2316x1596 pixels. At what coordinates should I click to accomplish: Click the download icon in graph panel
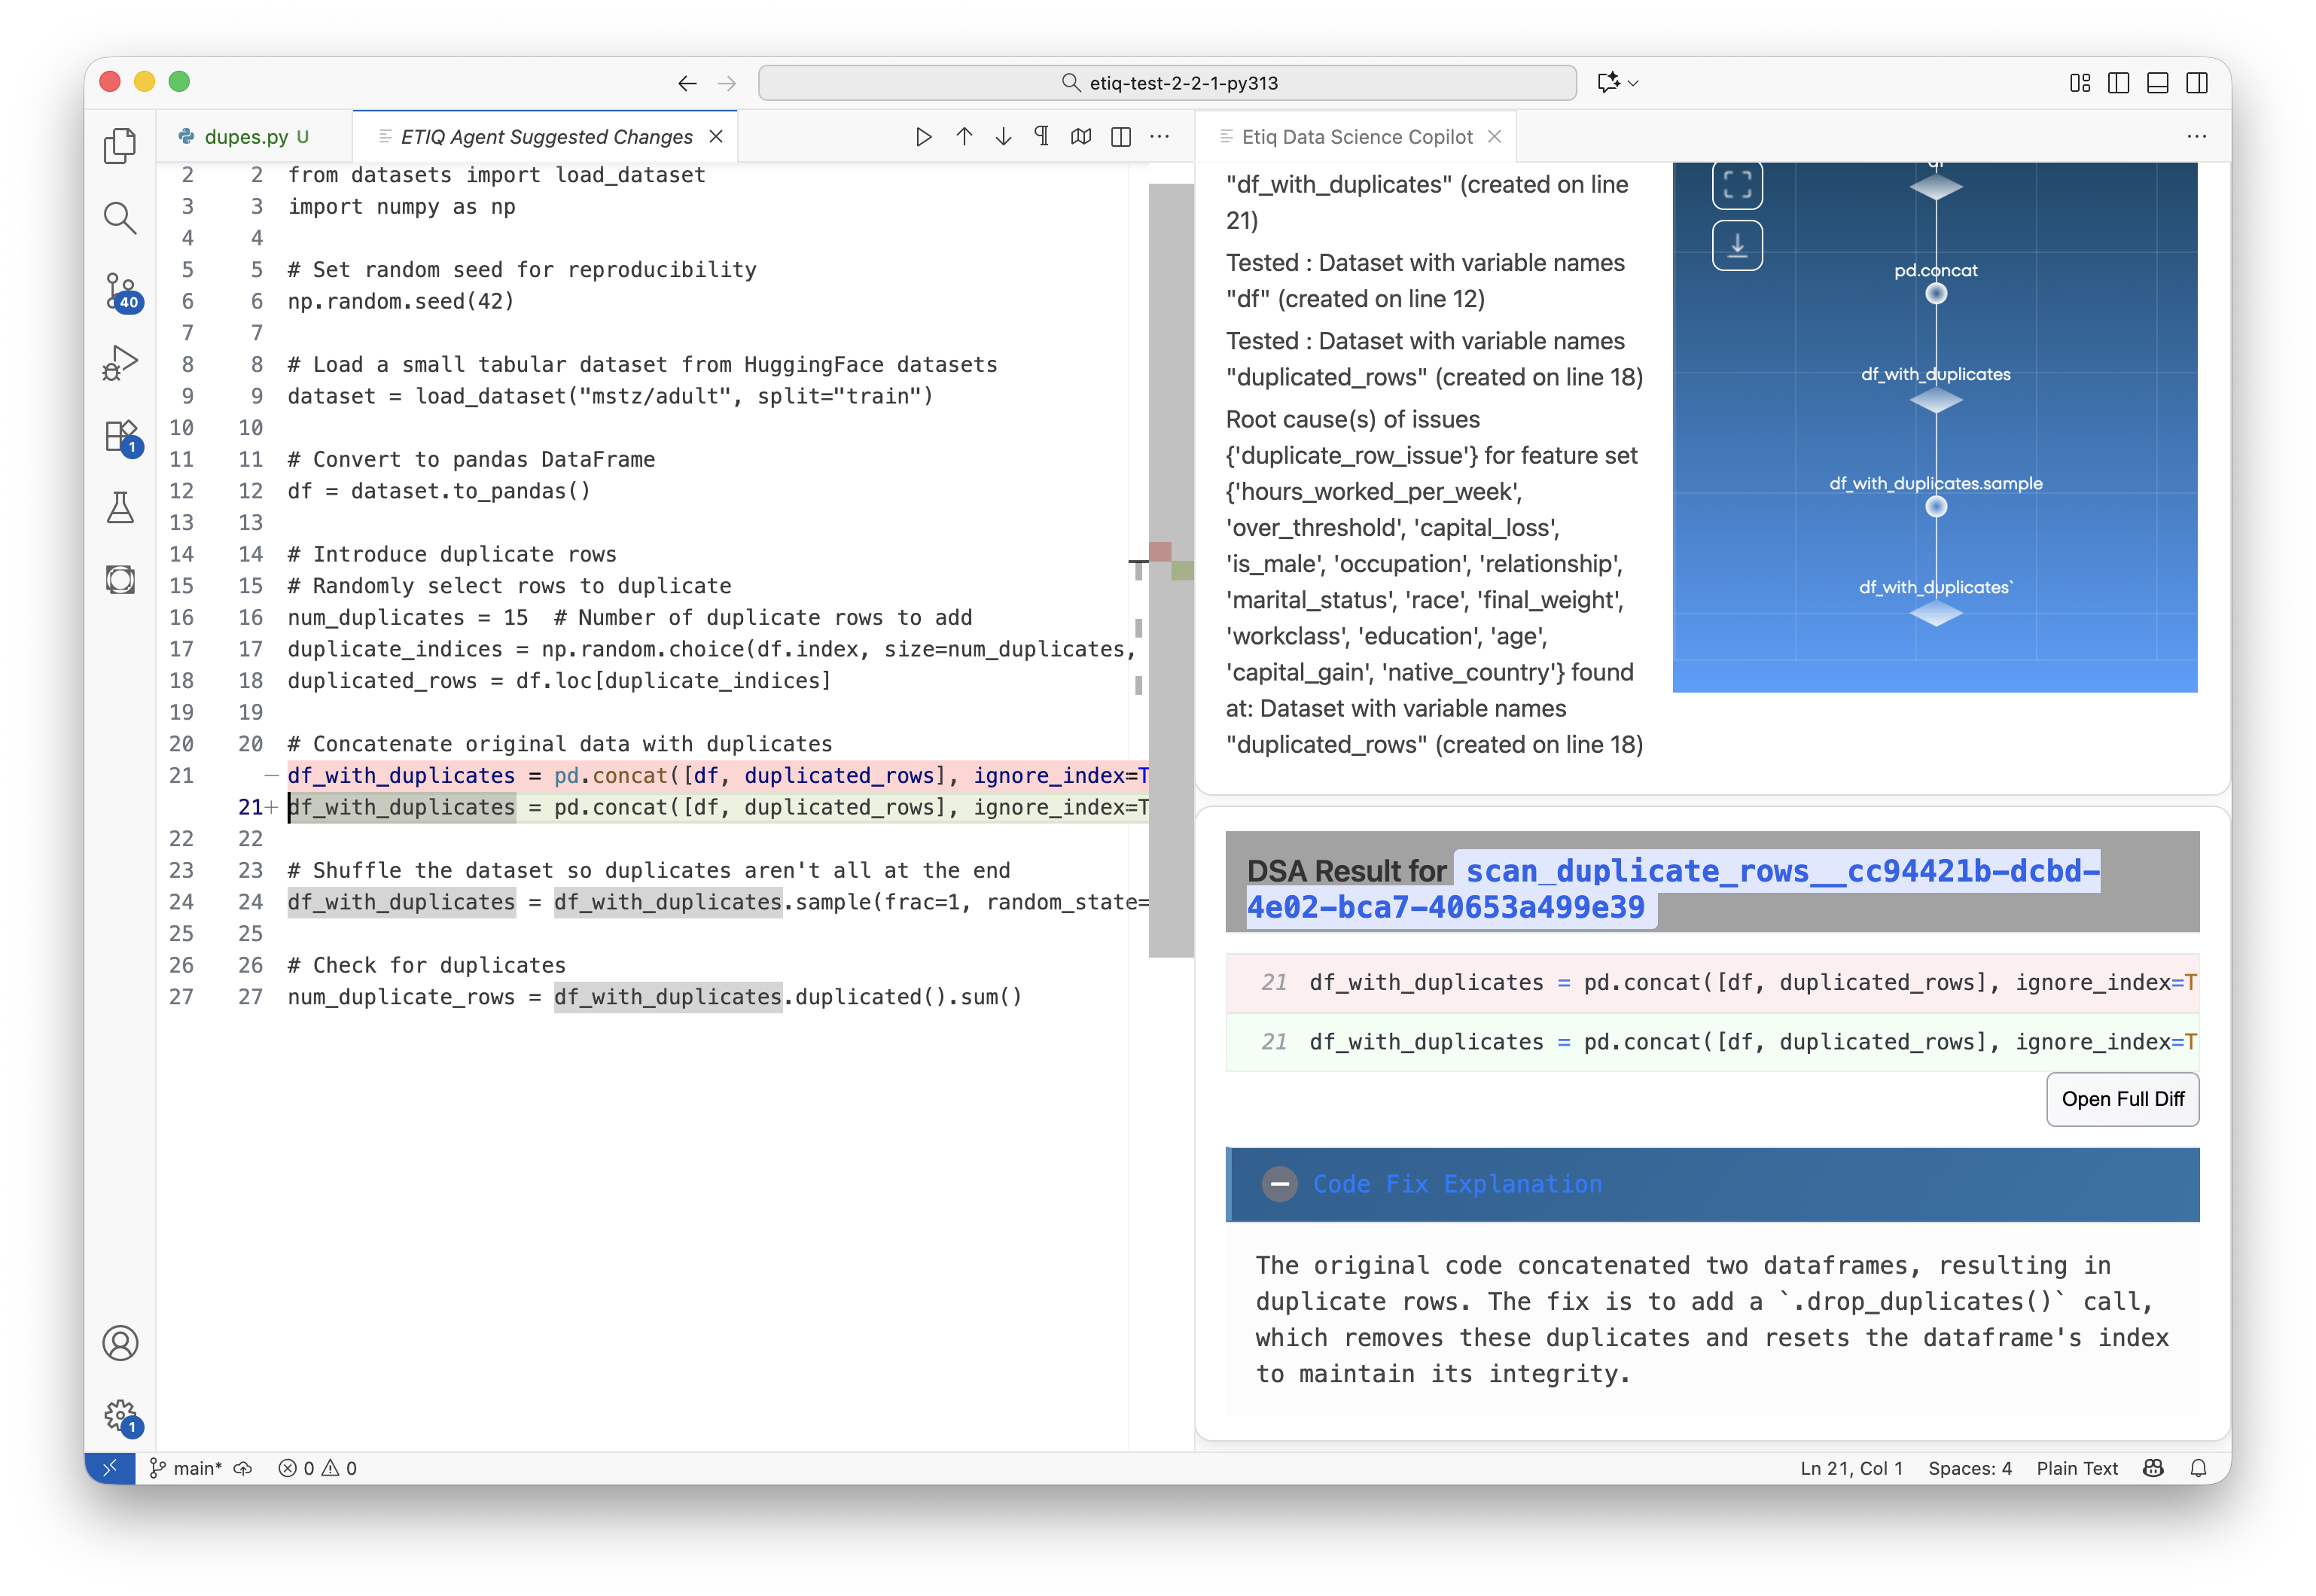[1737, 245]
